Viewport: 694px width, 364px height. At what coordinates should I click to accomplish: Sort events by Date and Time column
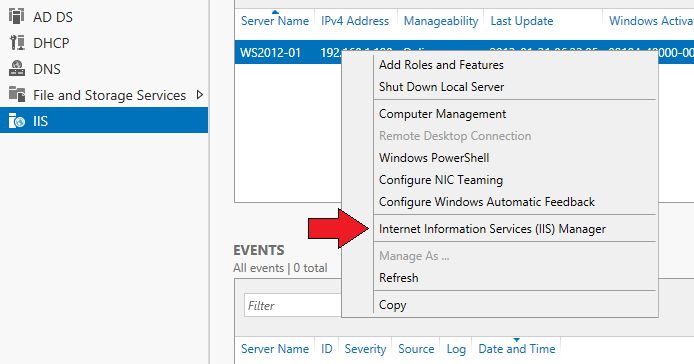point(517,349)
